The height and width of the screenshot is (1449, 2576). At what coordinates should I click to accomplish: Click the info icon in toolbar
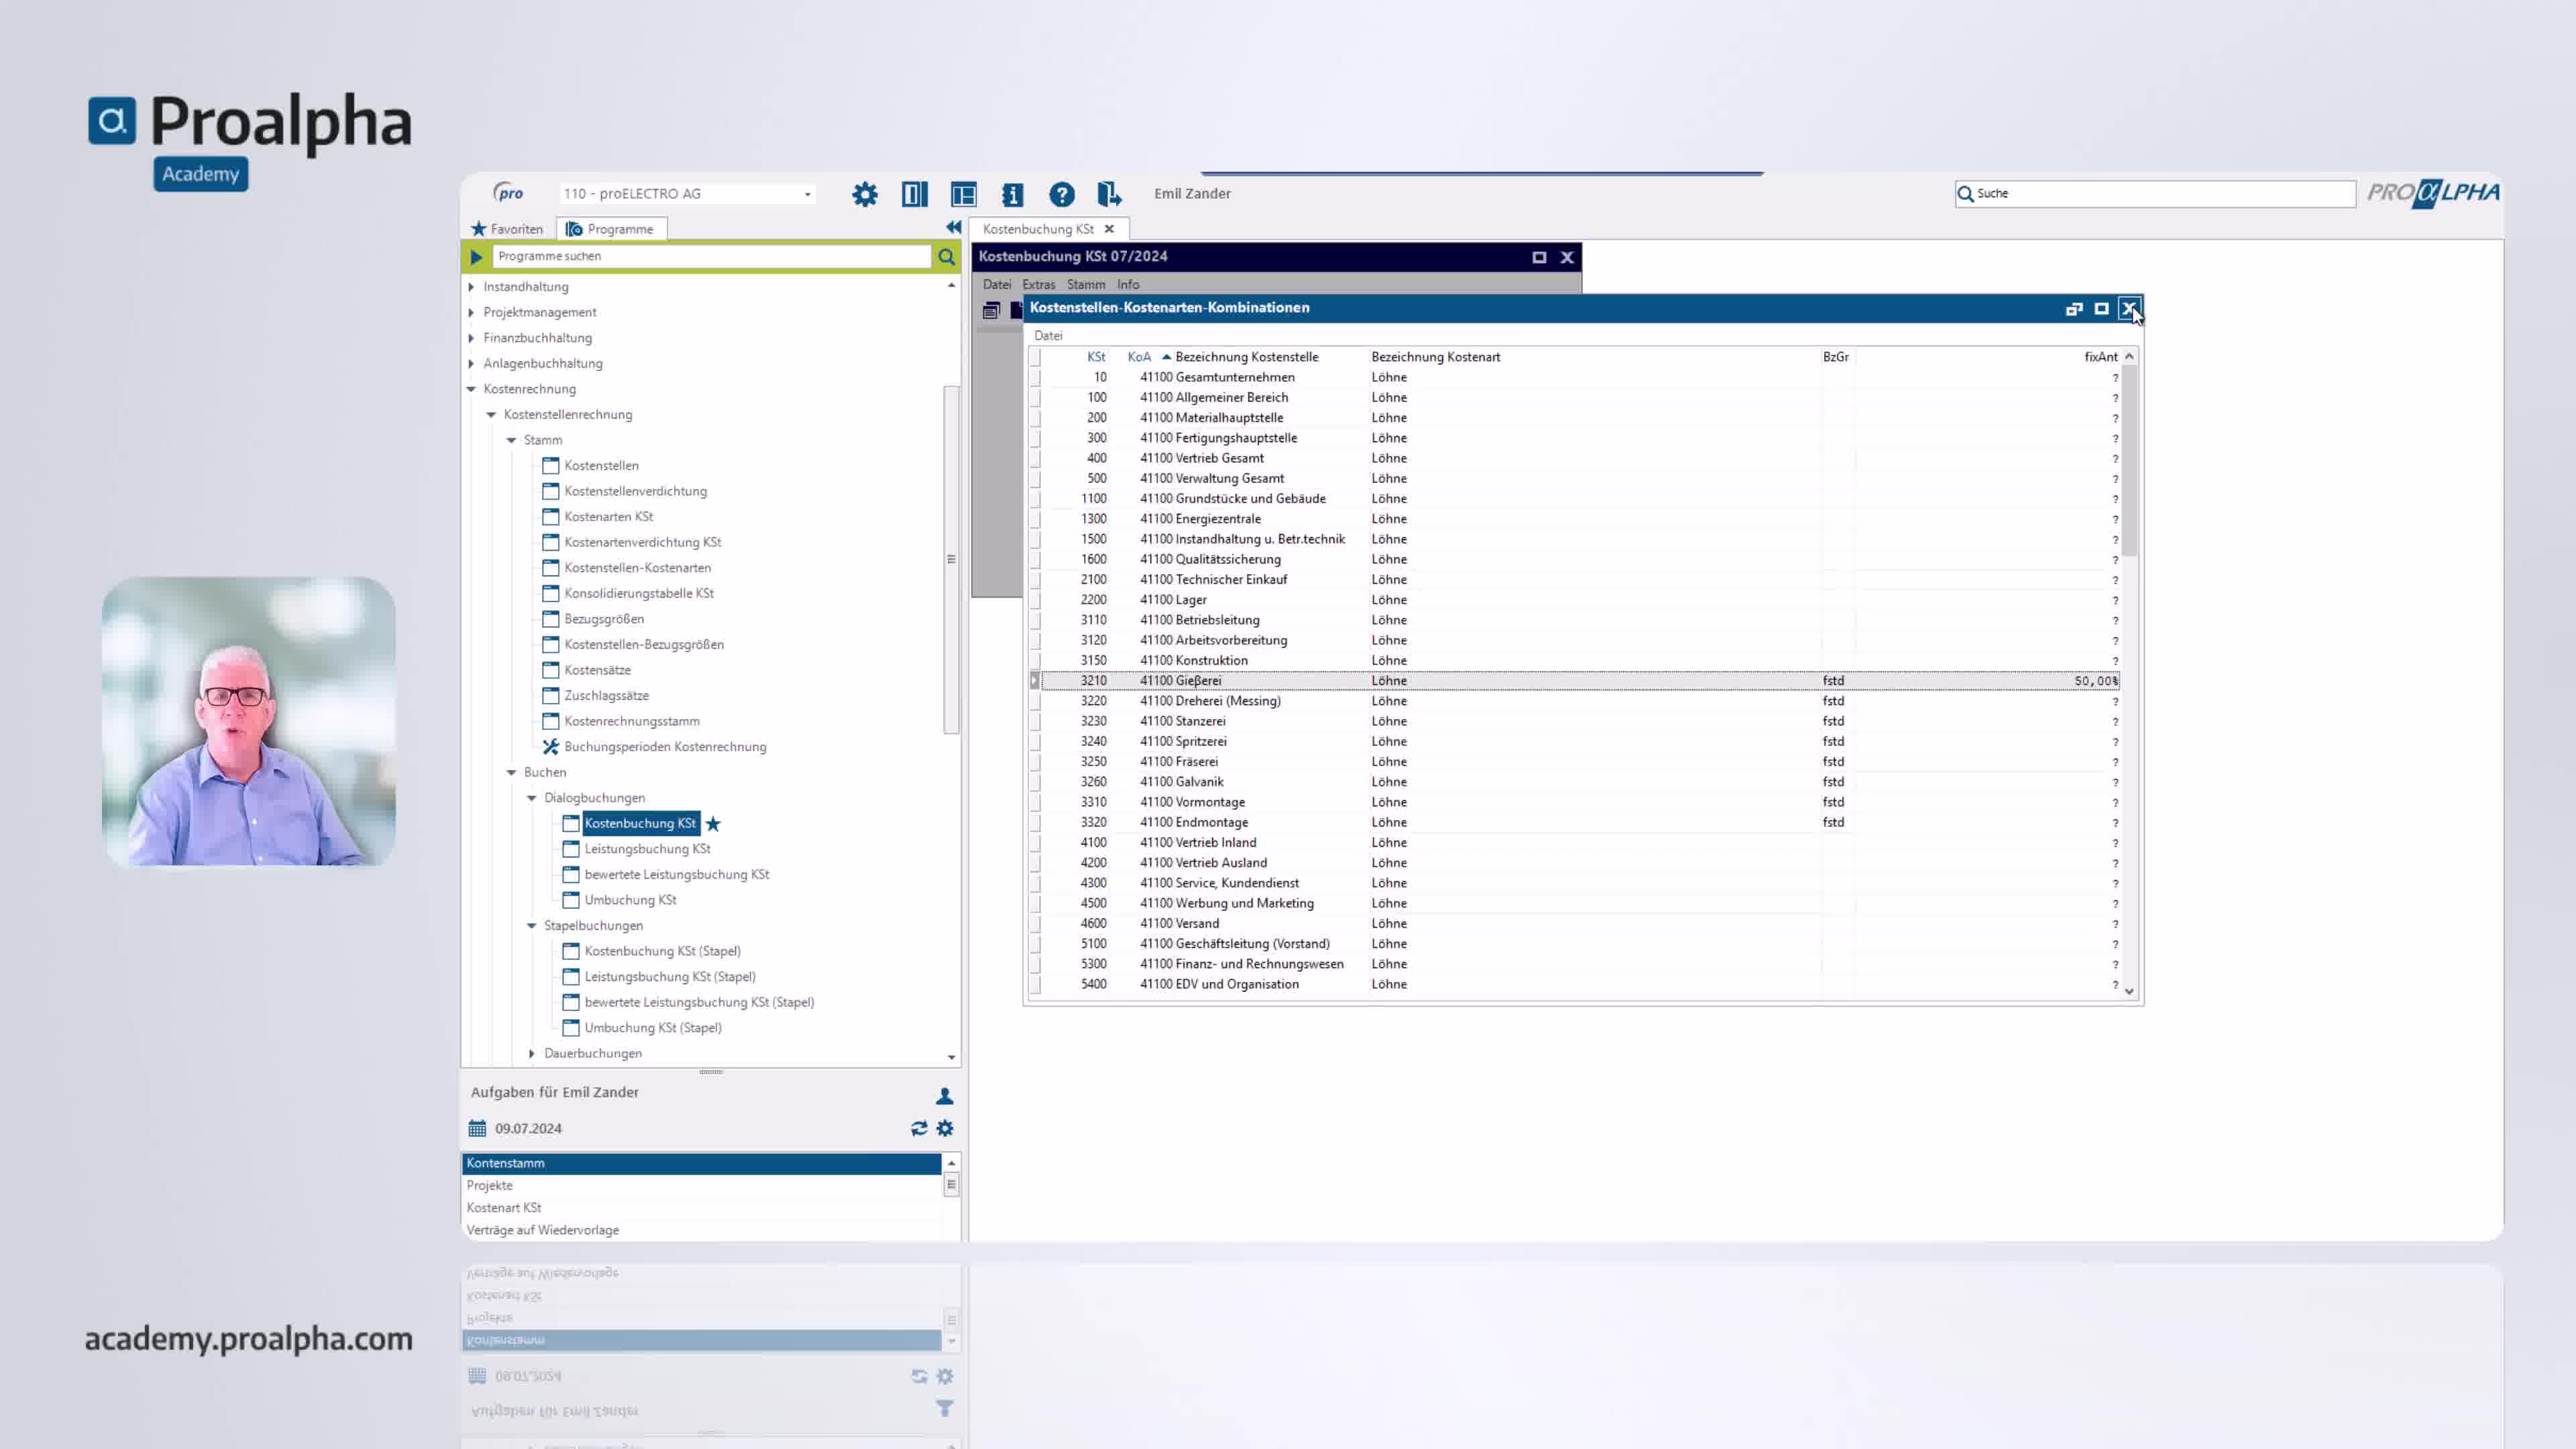[x=1012, y=194]
